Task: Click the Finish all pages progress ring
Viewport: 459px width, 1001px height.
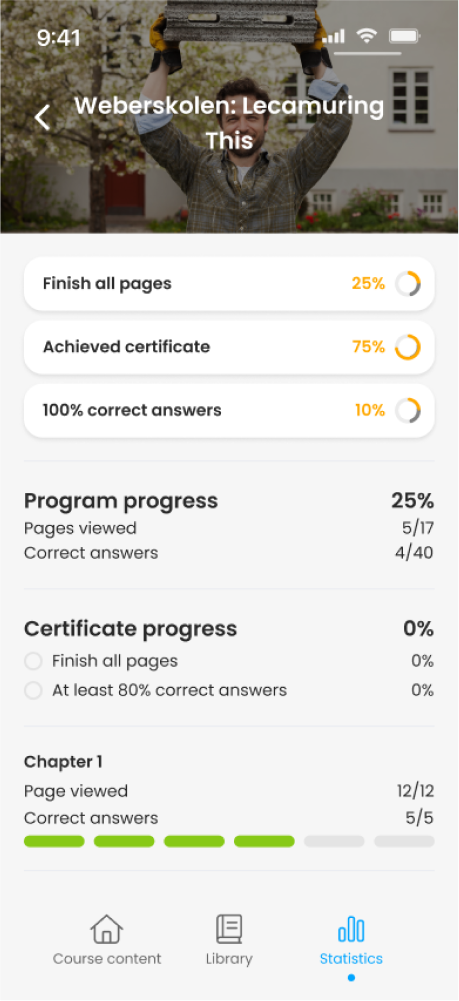Action: (407, 283)
